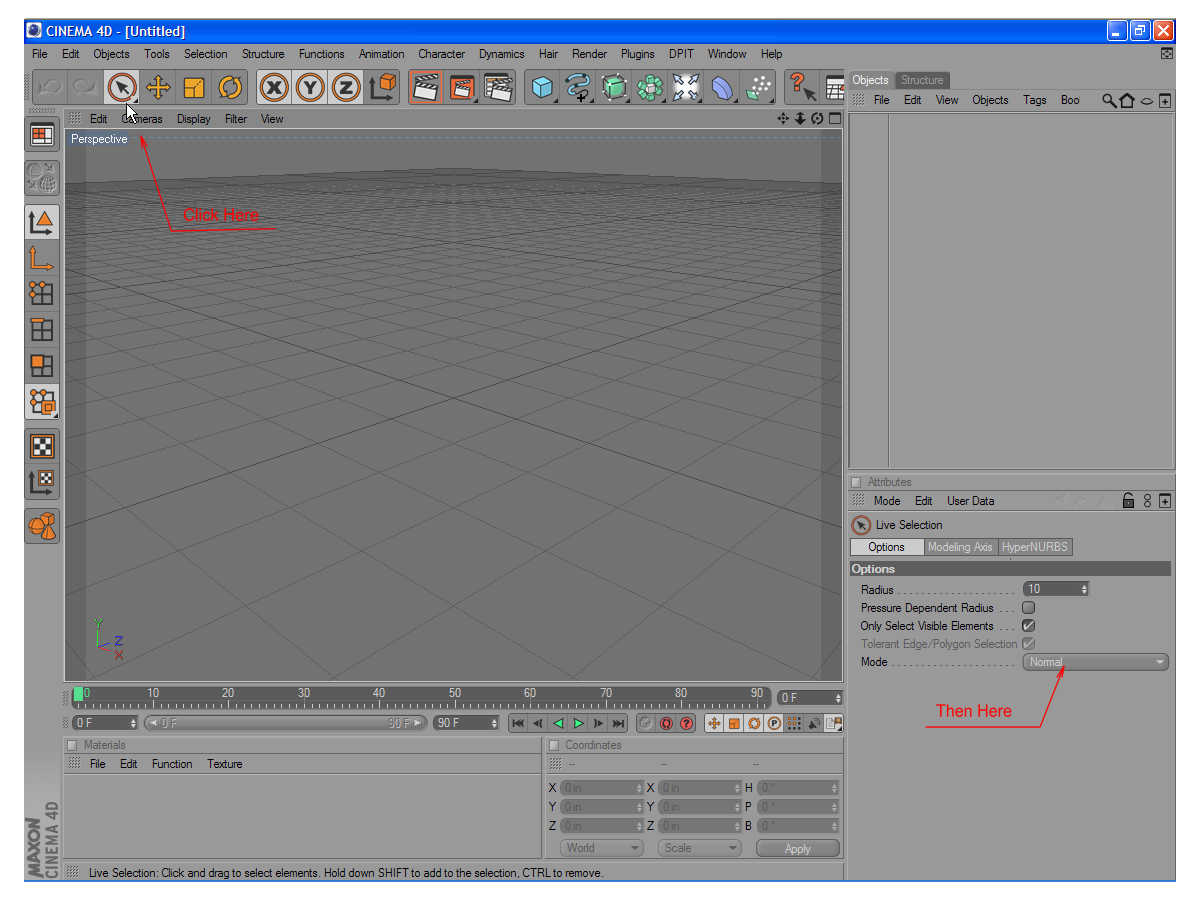This screenshot has width=1200, height=900.
Task: Click viewport rotate camera icon
Action: pos(817,118)
